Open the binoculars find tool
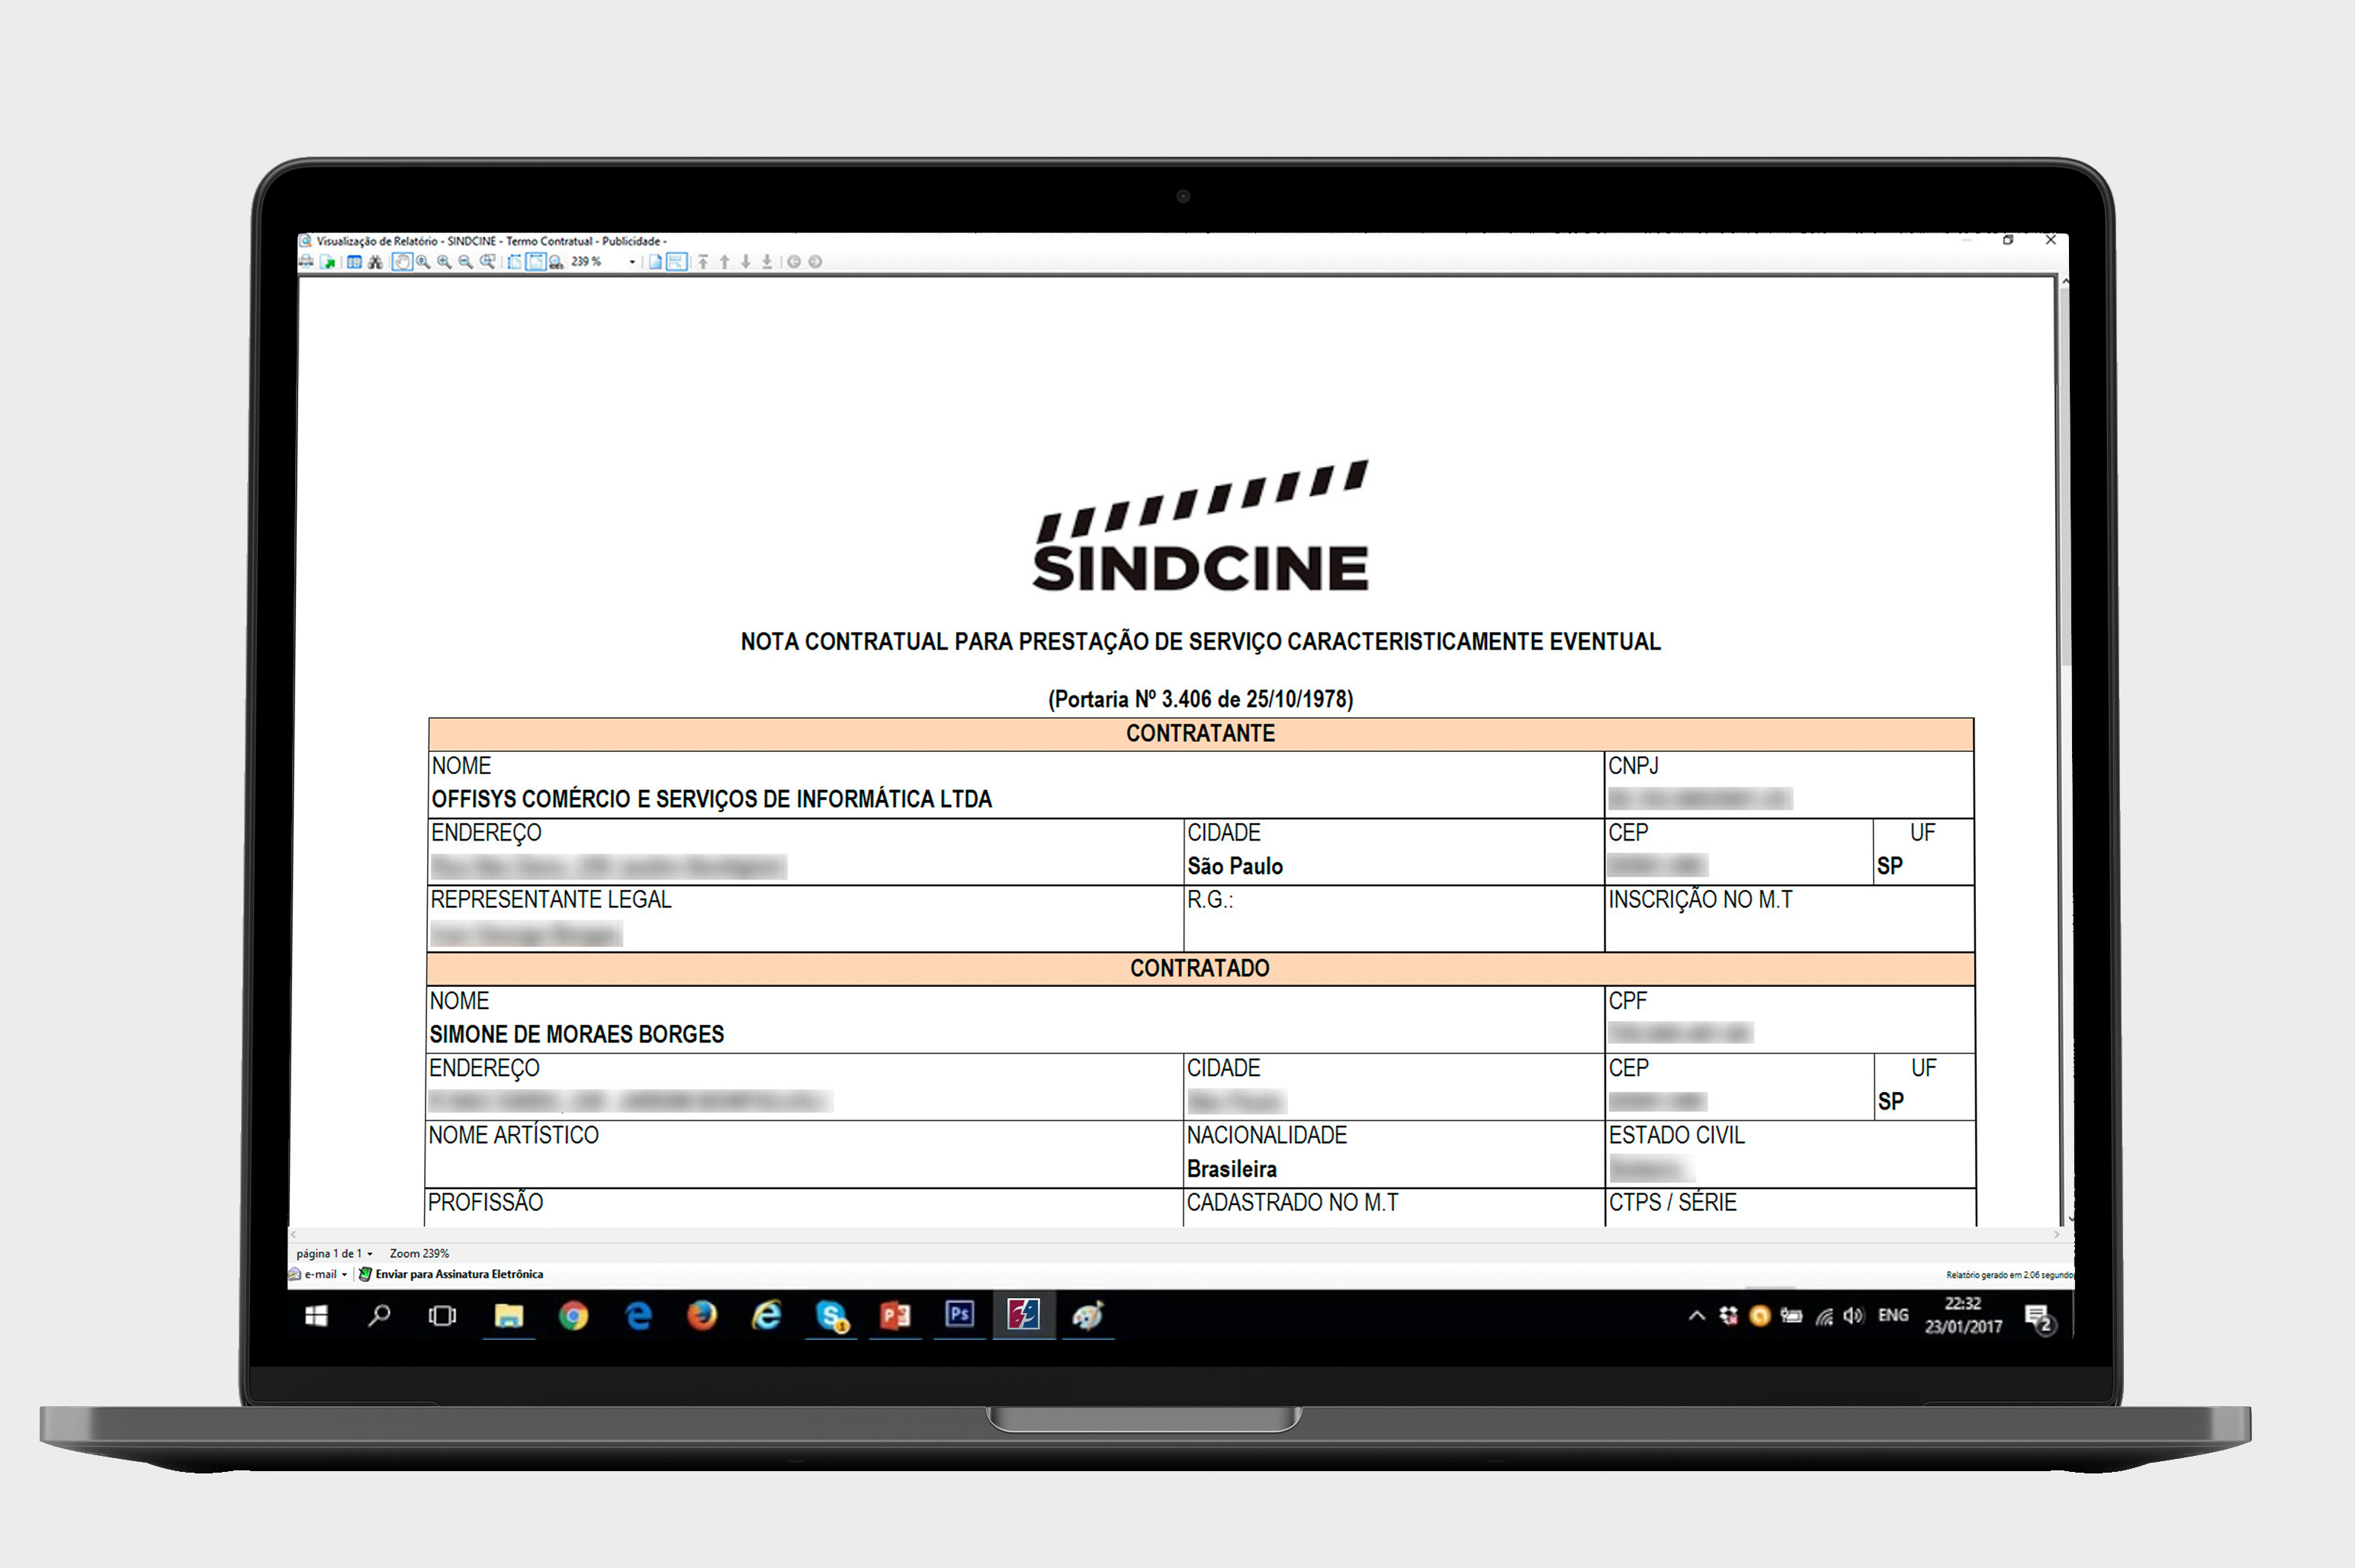The image size is (2355, 1568). click(x=375, y=262)
